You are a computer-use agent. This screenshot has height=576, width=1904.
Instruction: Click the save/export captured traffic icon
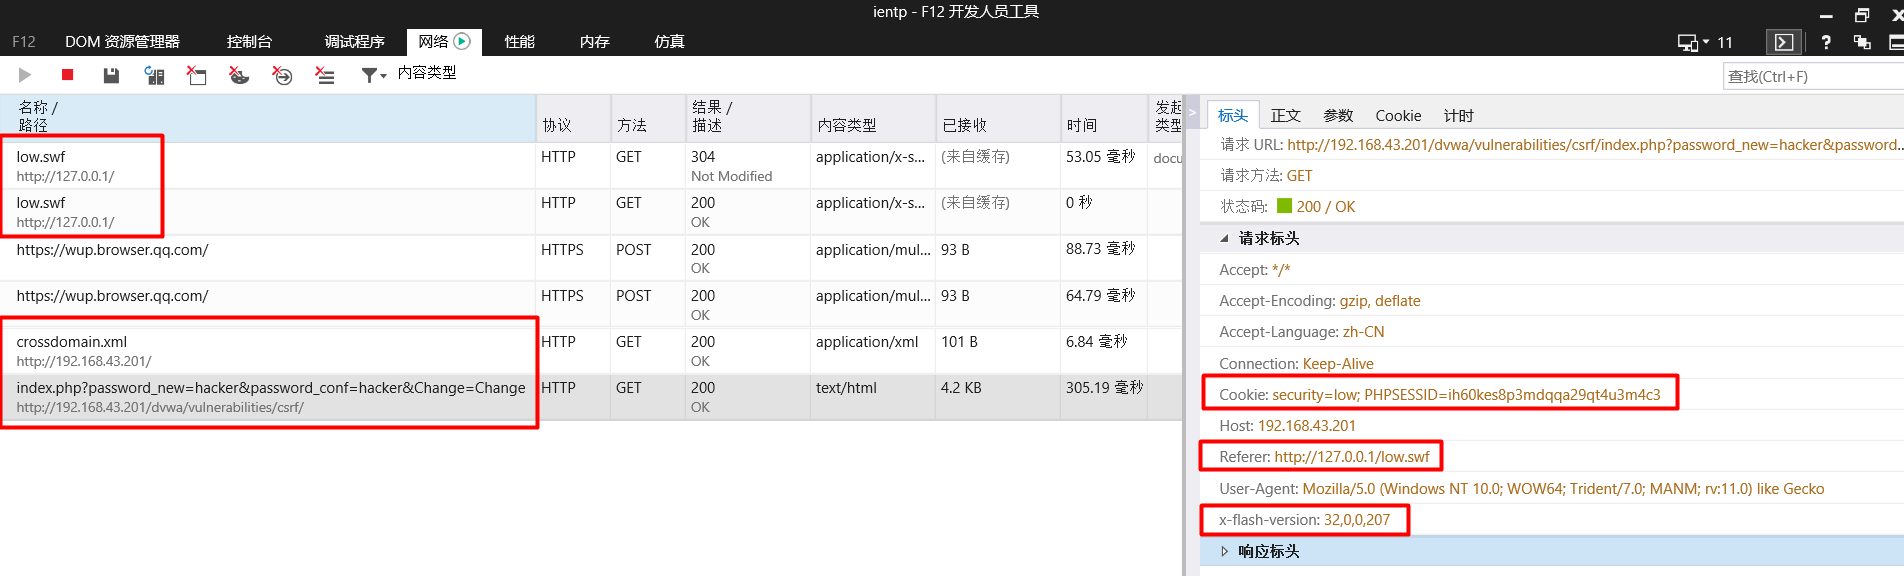(111, 75)
